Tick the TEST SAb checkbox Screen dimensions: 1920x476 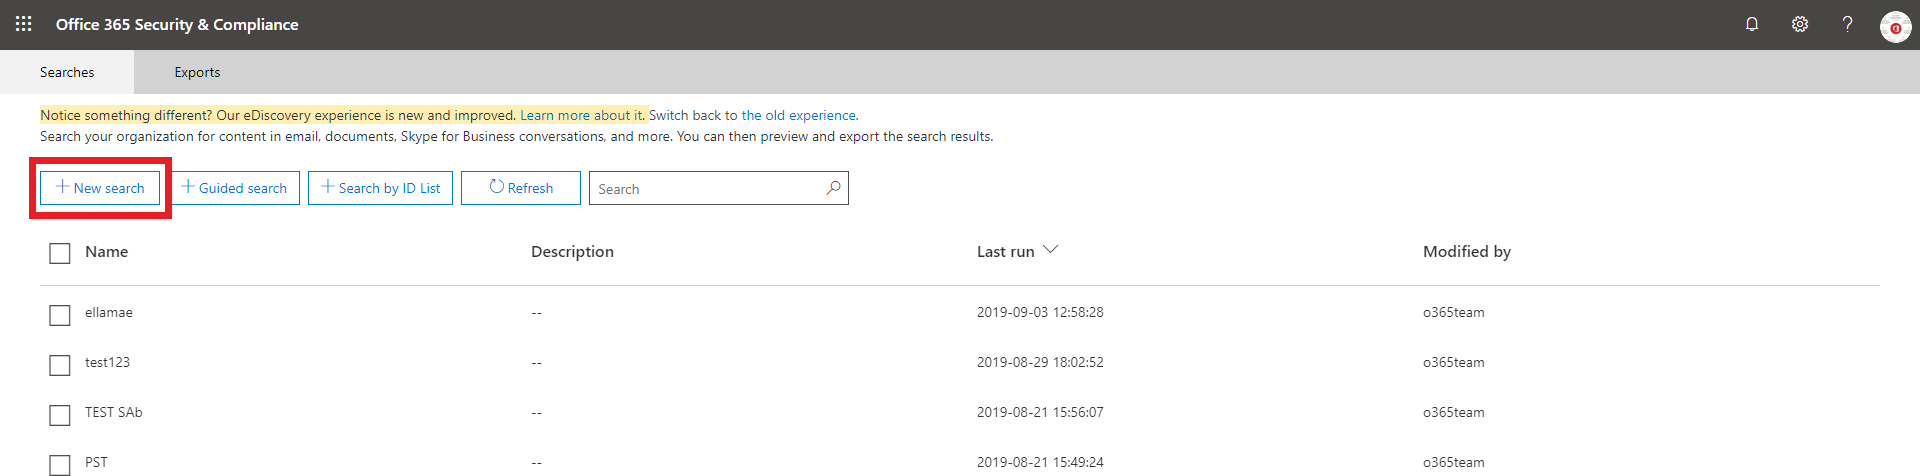(x=60, y=415)
